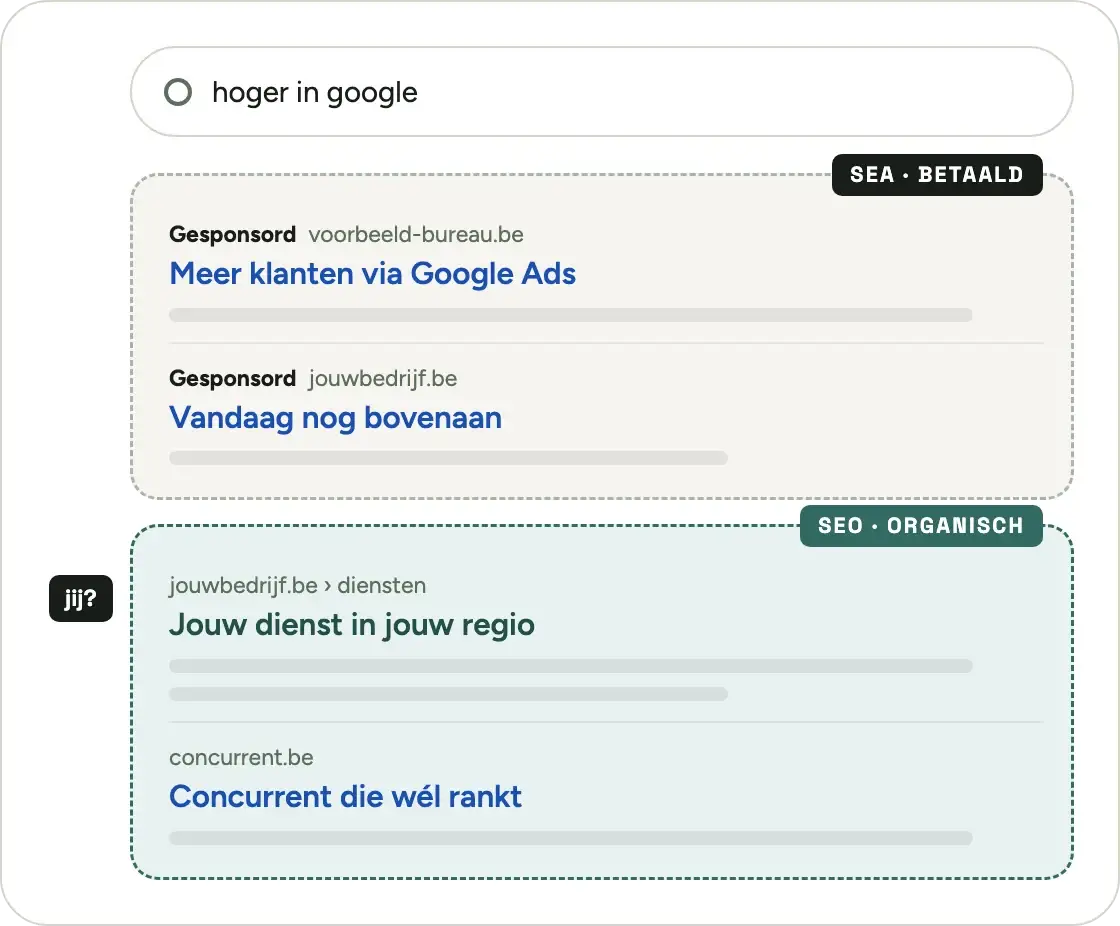The height and width of the screenshot is (926, 1120).
Task: Click 'Gesponsord' label beside jouwbedrijf.be
Action: coord(233,378)
